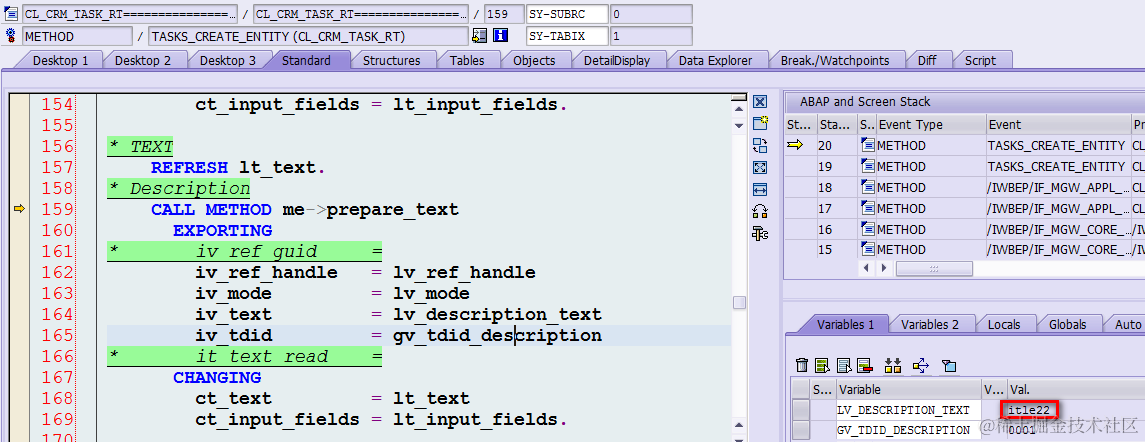Click the line number 159 header field

(504, 13)
